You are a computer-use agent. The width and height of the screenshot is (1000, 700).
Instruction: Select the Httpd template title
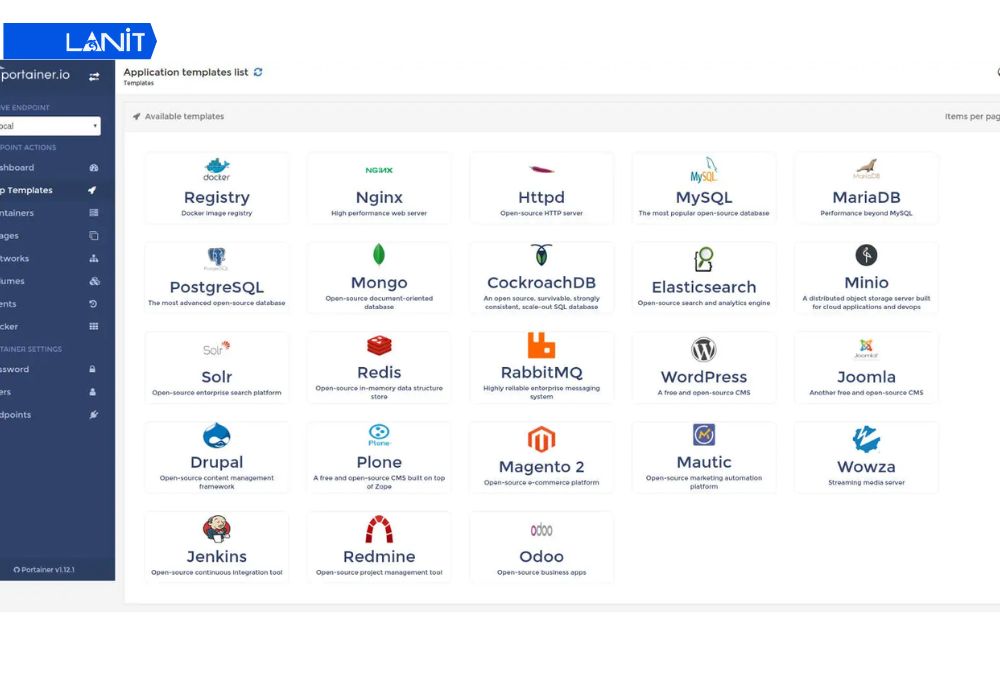pos(541,198)
